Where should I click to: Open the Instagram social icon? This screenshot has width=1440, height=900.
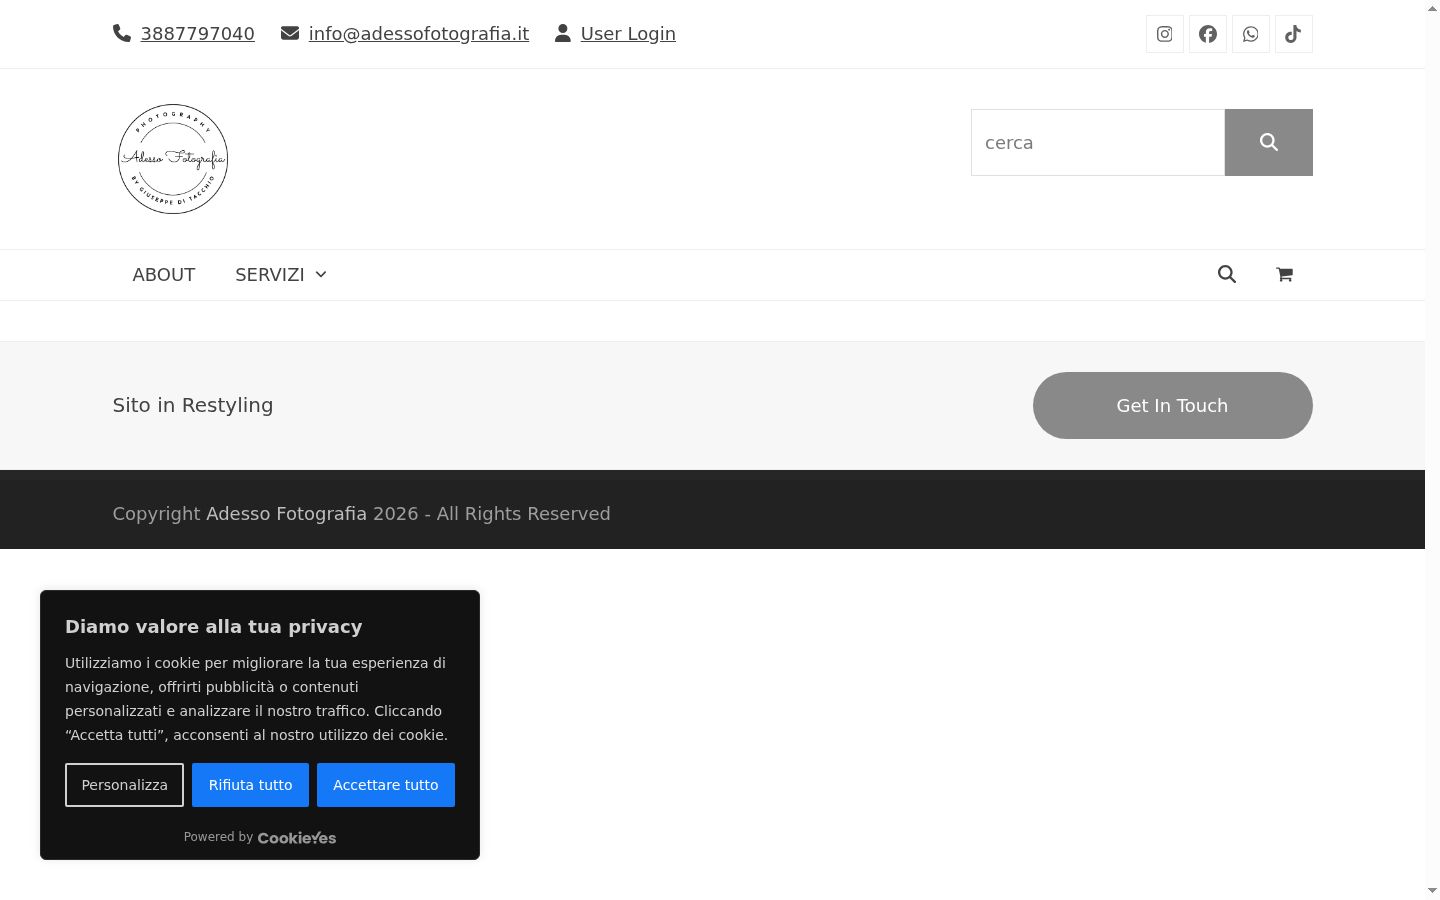pos(1165,34)
